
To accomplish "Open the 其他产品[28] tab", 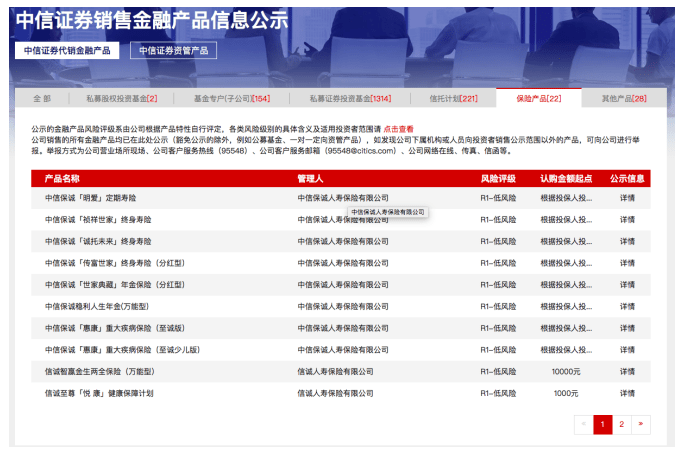I will coord(624,99).
